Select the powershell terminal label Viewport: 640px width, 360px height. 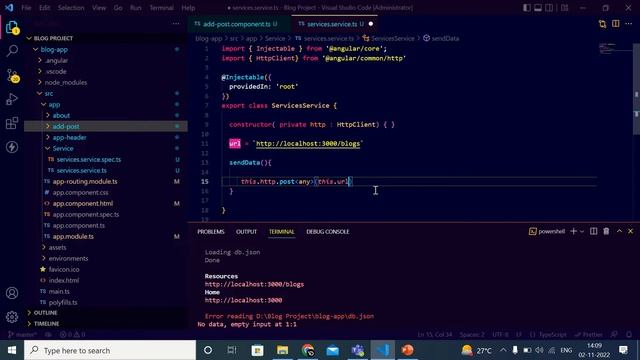tap(547, 231)
